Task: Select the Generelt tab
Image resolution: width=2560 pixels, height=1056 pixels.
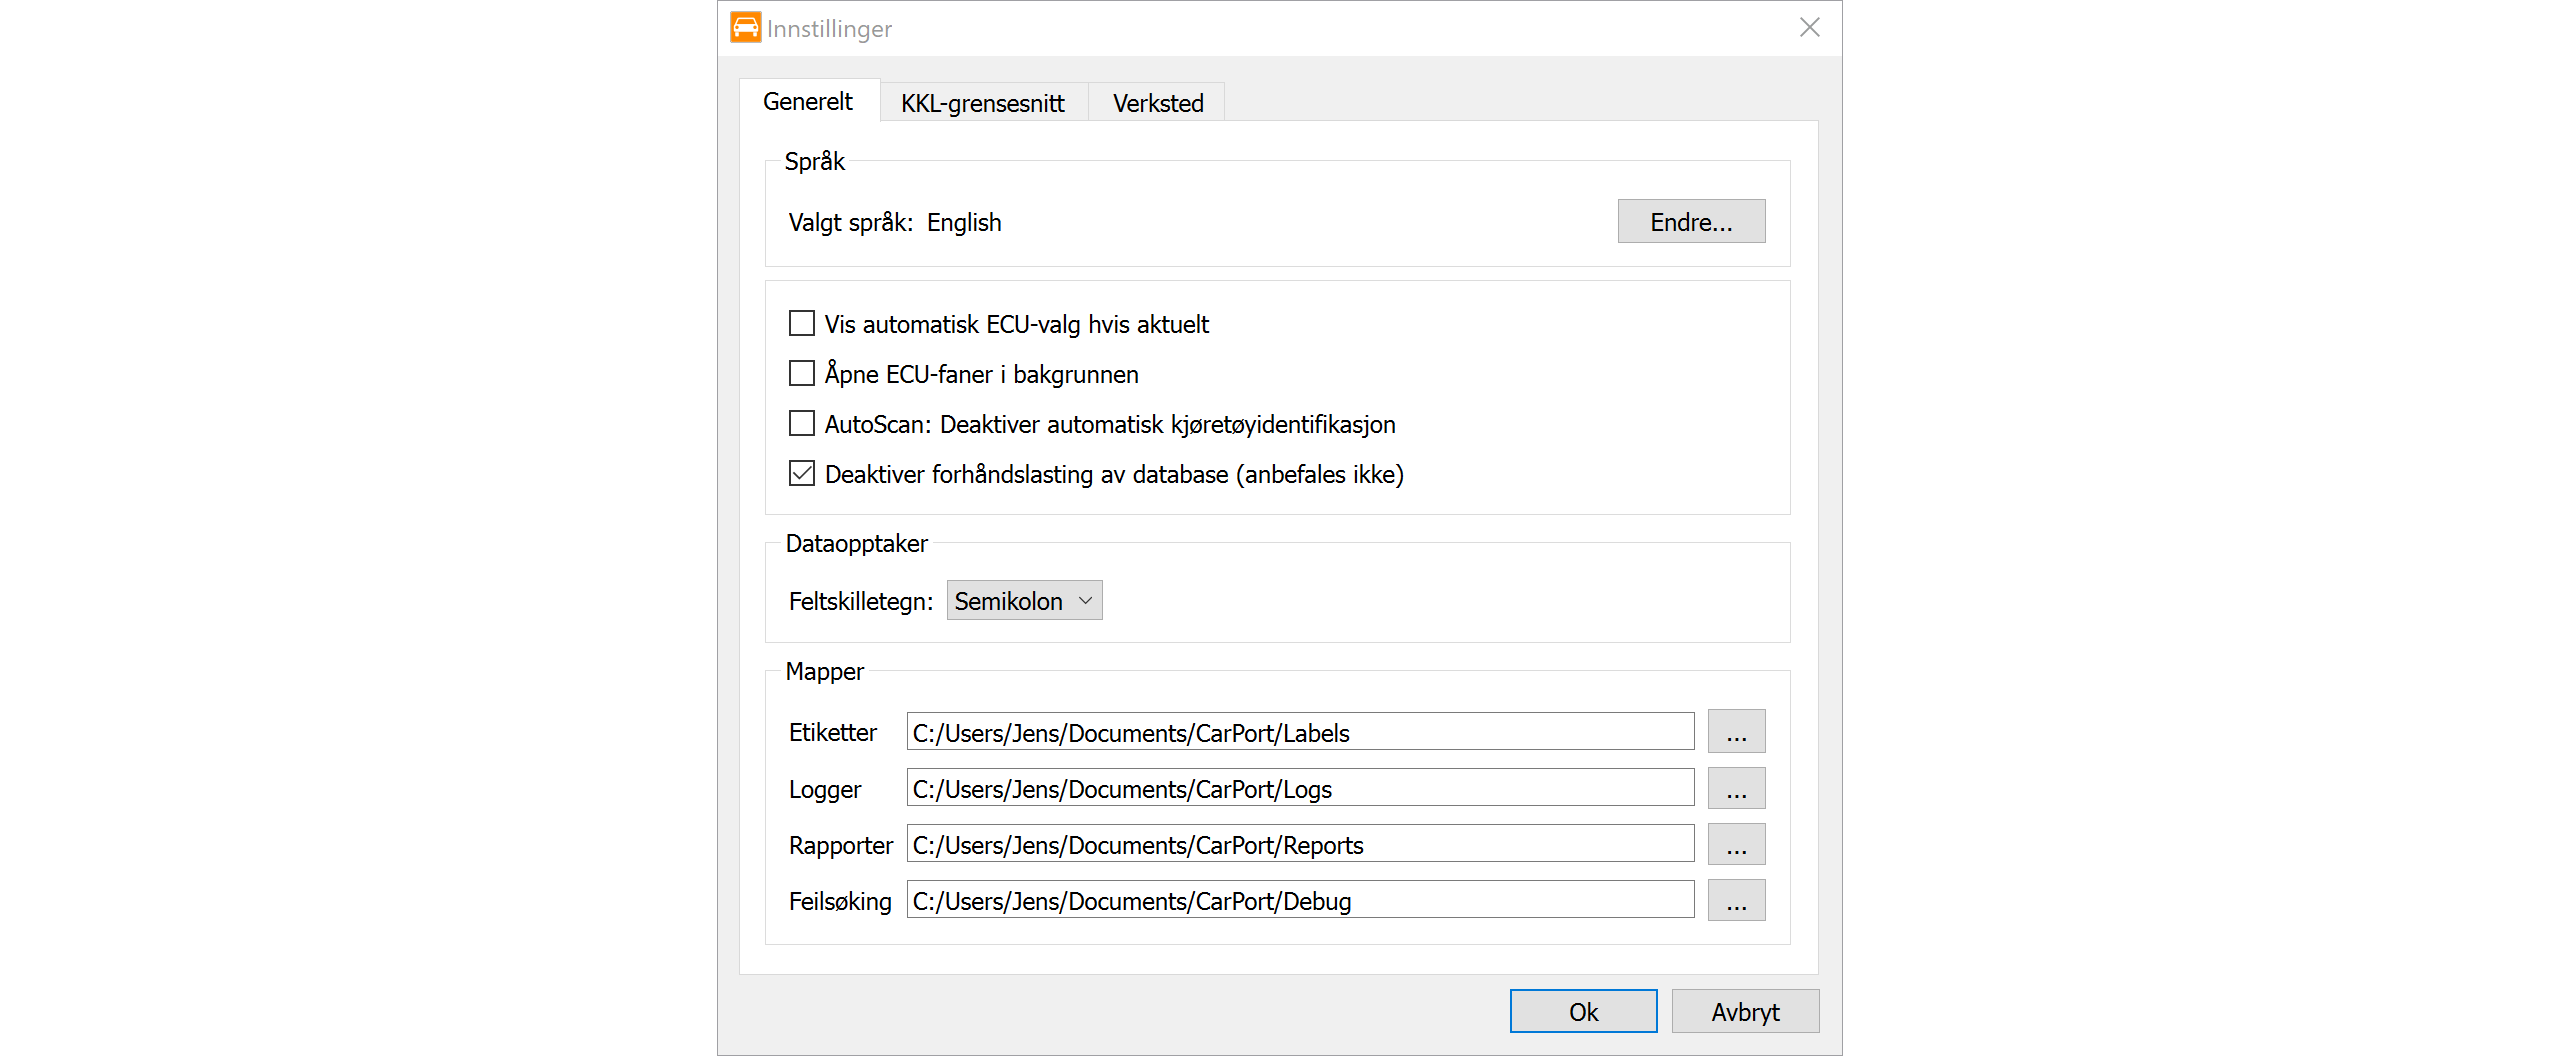Action: pyautogui.click(x=808, y=102)
